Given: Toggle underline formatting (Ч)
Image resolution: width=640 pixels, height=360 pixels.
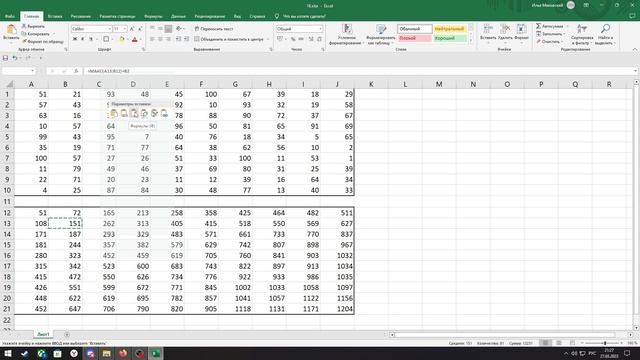Looking at the screenshot, I should pyautogui.click(x=91, y=39).
